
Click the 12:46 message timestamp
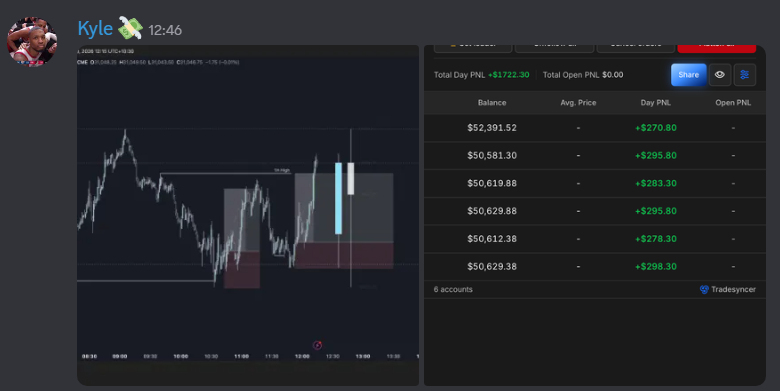coord(165,30)
